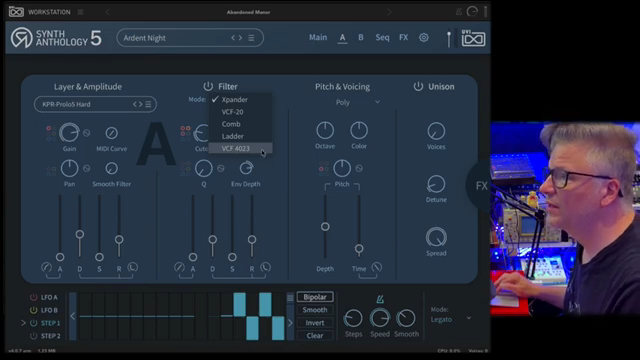This screenshot has width=640, height=360.
Task: Open preset menu for Ardent Night
Action: (x=251, y=38)
